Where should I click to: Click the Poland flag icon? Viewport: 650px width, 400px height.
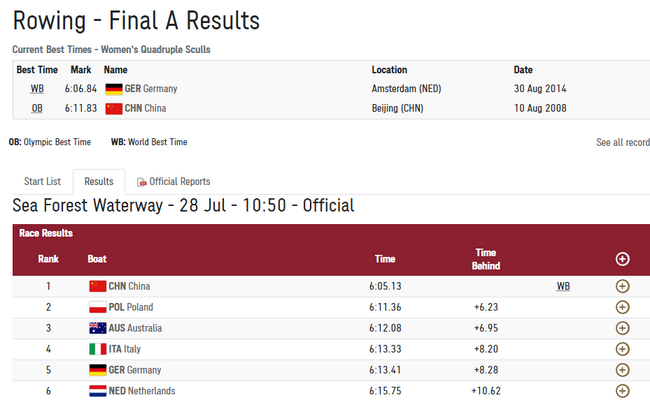click(98, 307)
